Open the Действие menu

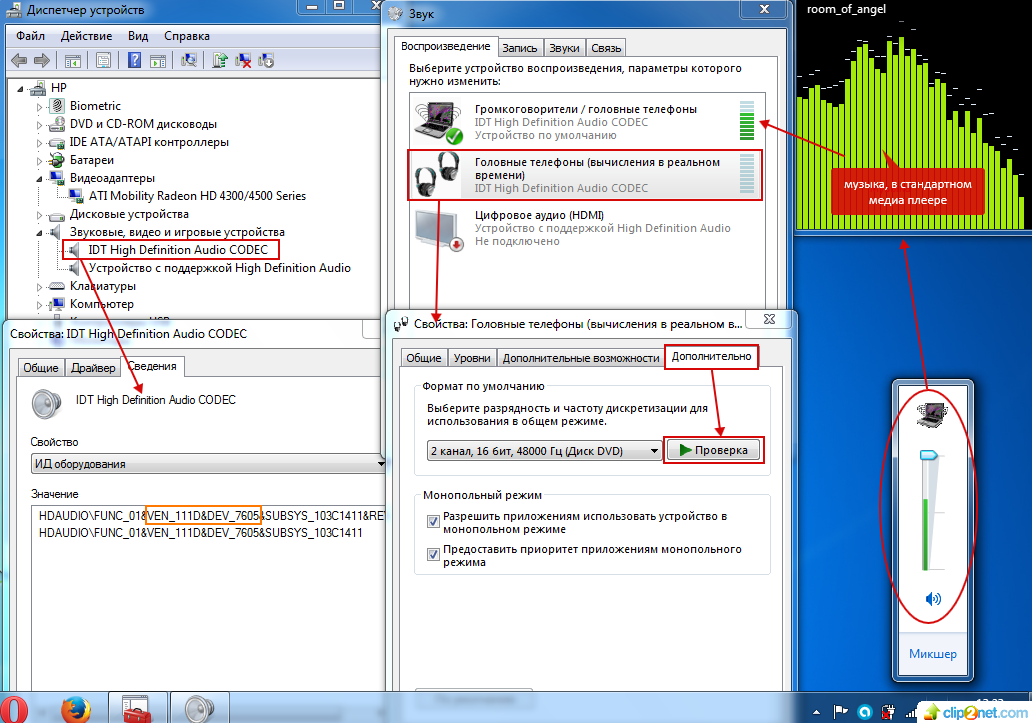click(x=86, y=36)
